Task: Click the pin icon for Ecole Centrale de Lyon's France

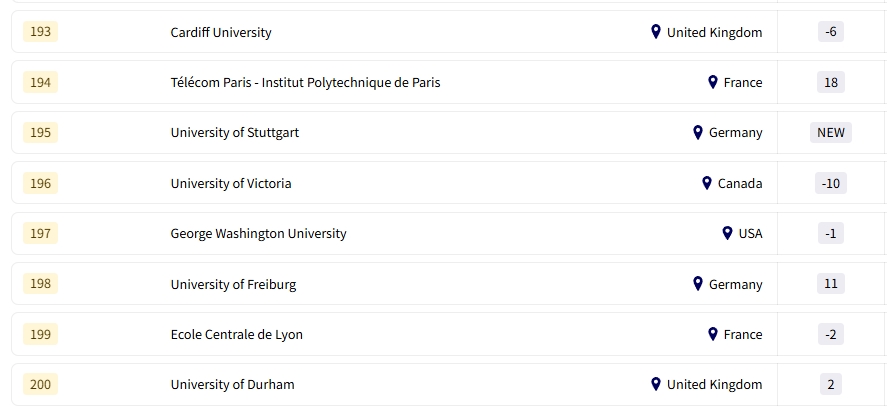Action: (x=713, y=334)
